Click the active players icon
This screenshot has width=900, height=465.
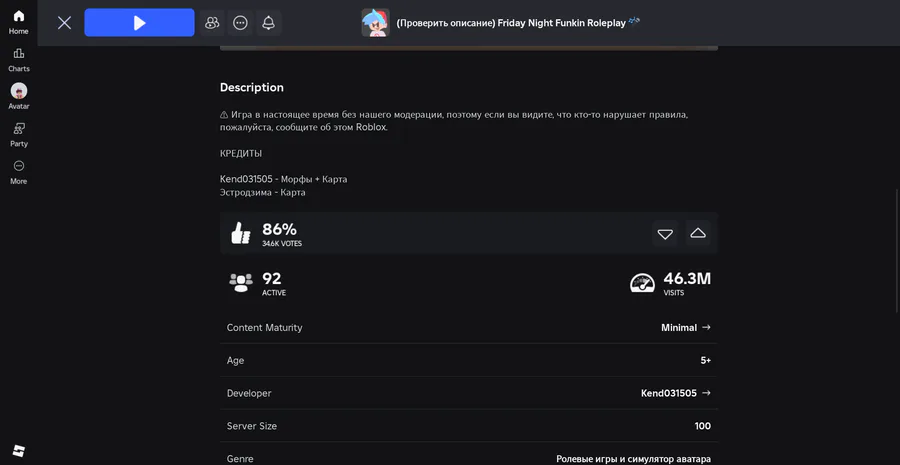[240, 283]
